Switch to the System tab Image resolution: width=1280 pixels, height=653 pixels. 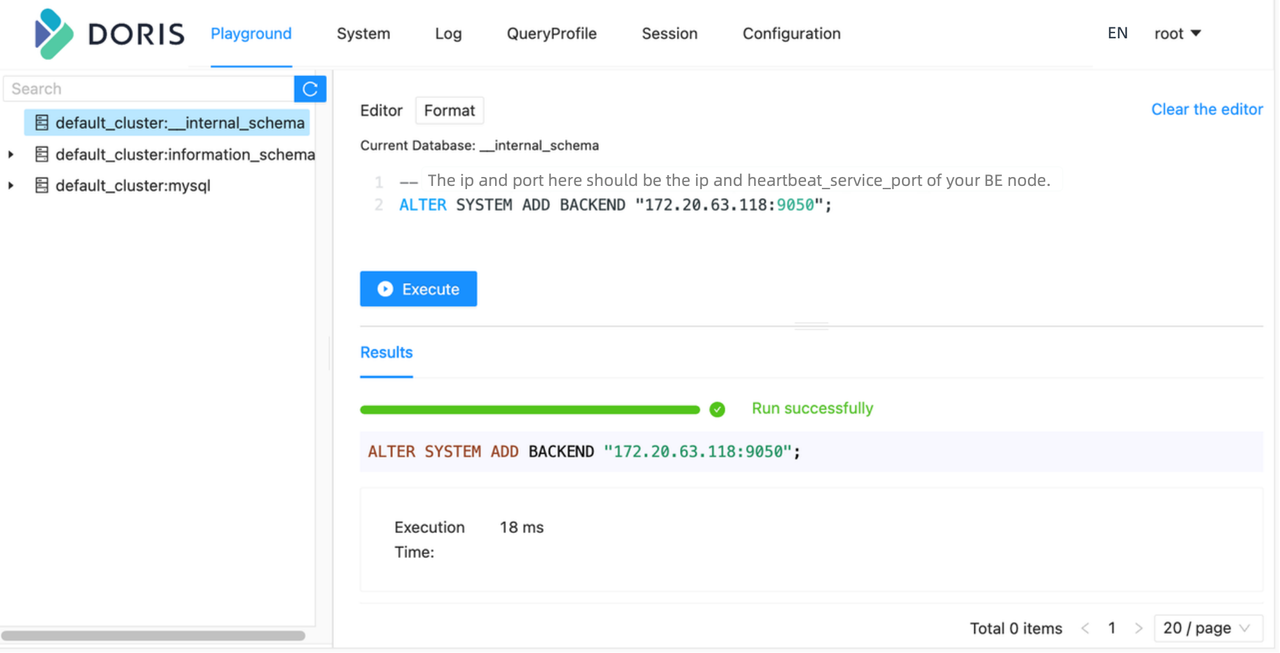[363, 33]
